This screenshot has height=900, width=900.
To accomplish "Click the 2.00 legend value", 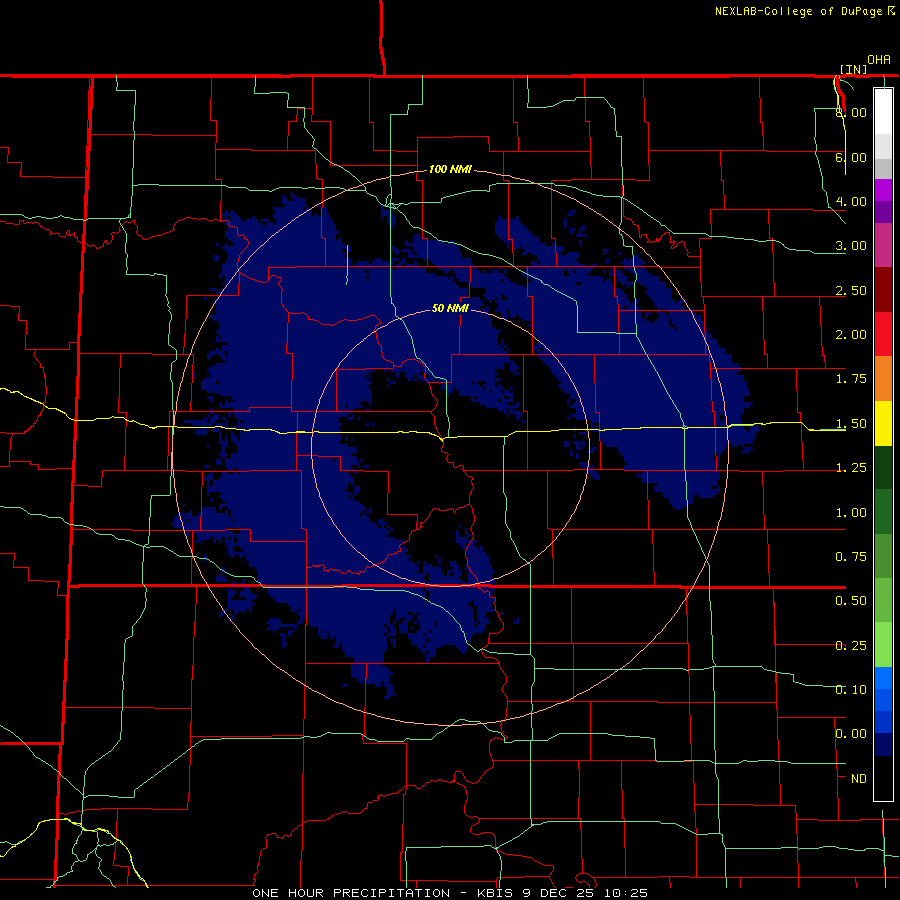I will (x=851, y=335).
